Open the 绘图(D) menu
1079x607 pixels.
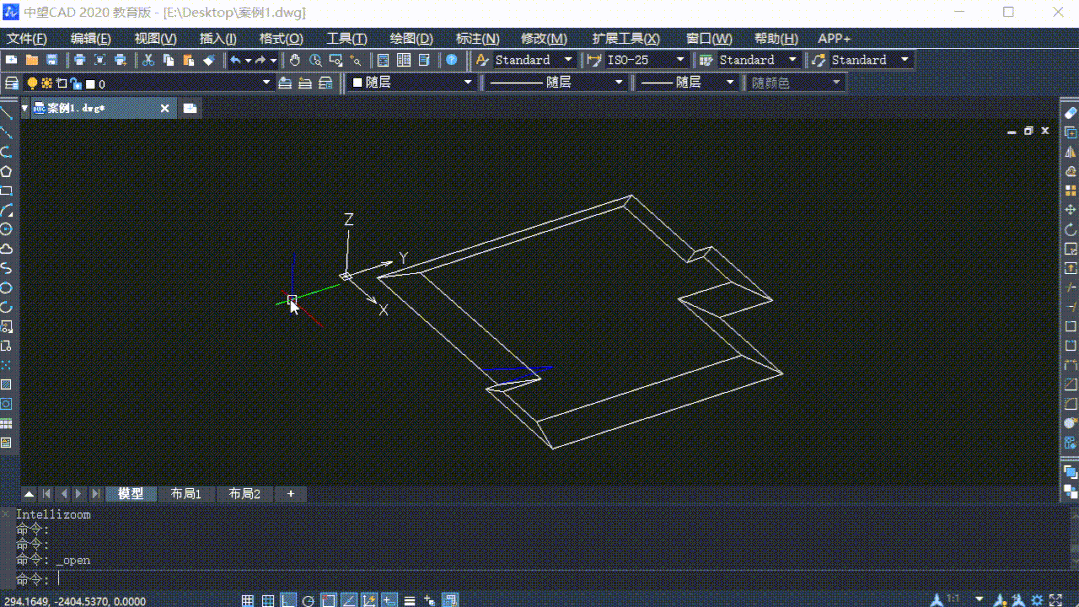point(411,39)
